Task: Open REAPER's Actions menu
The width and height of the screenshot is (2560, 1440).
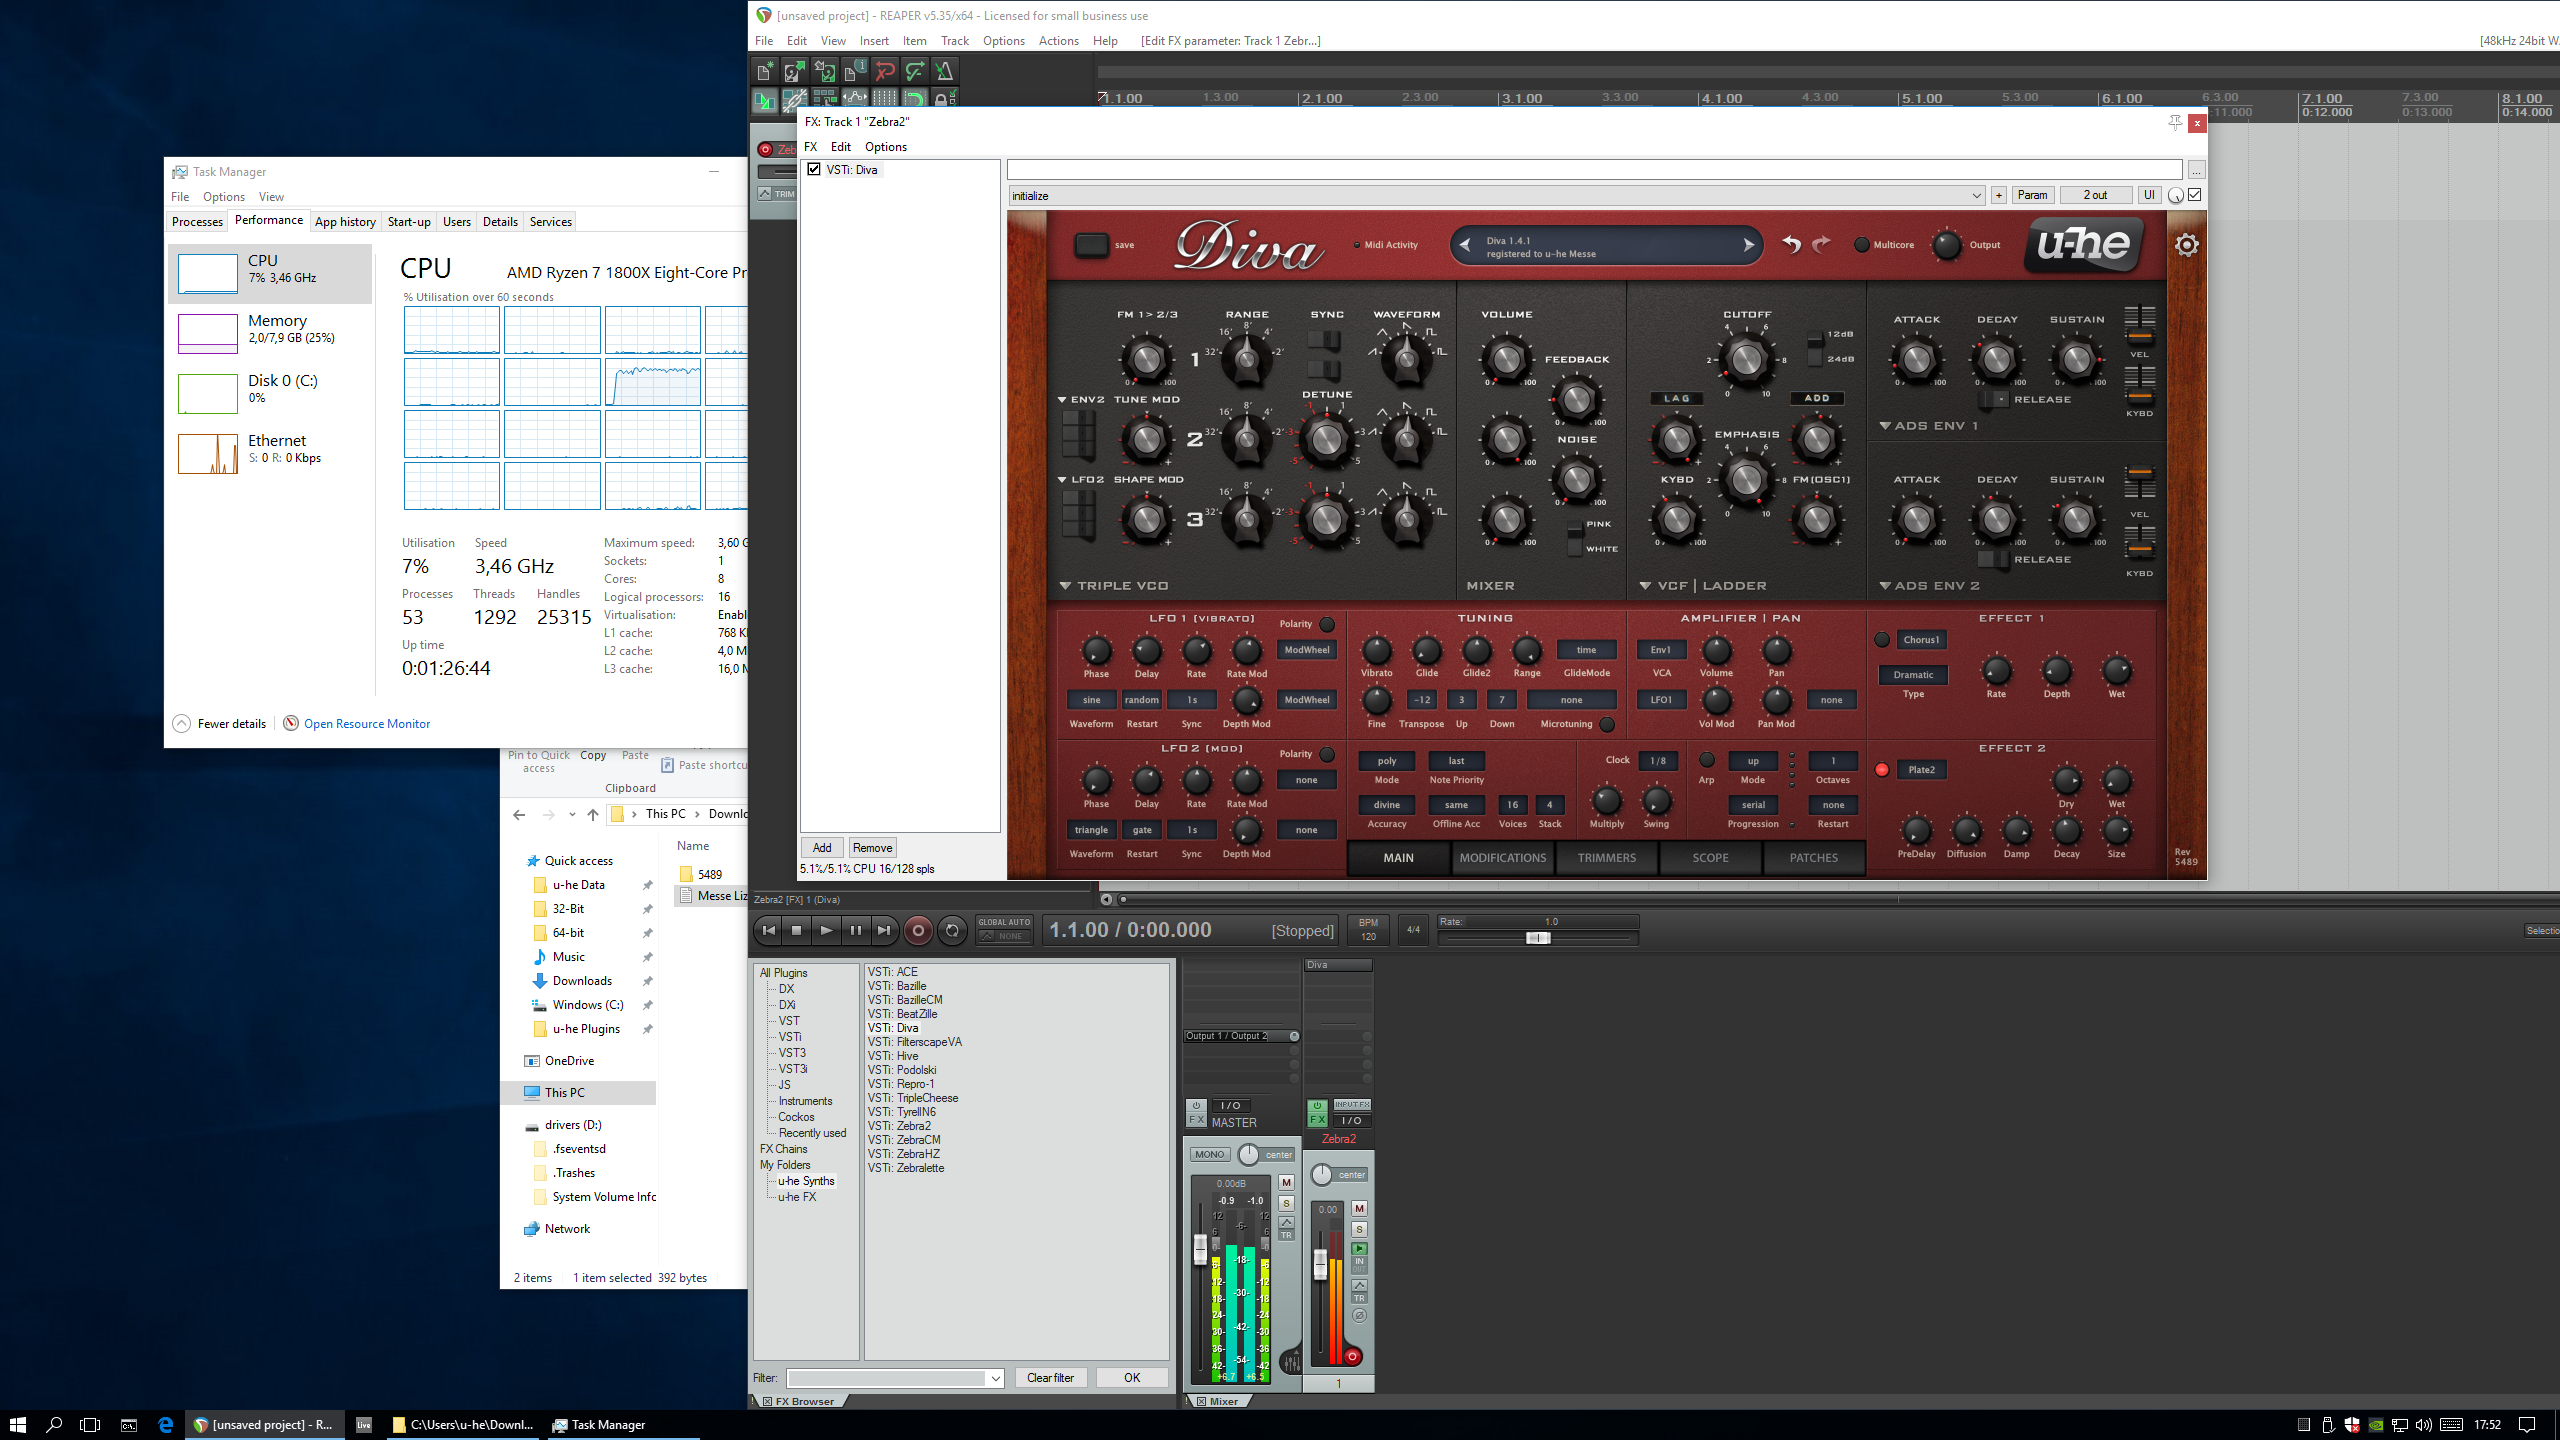Action: coord(1058,41)
